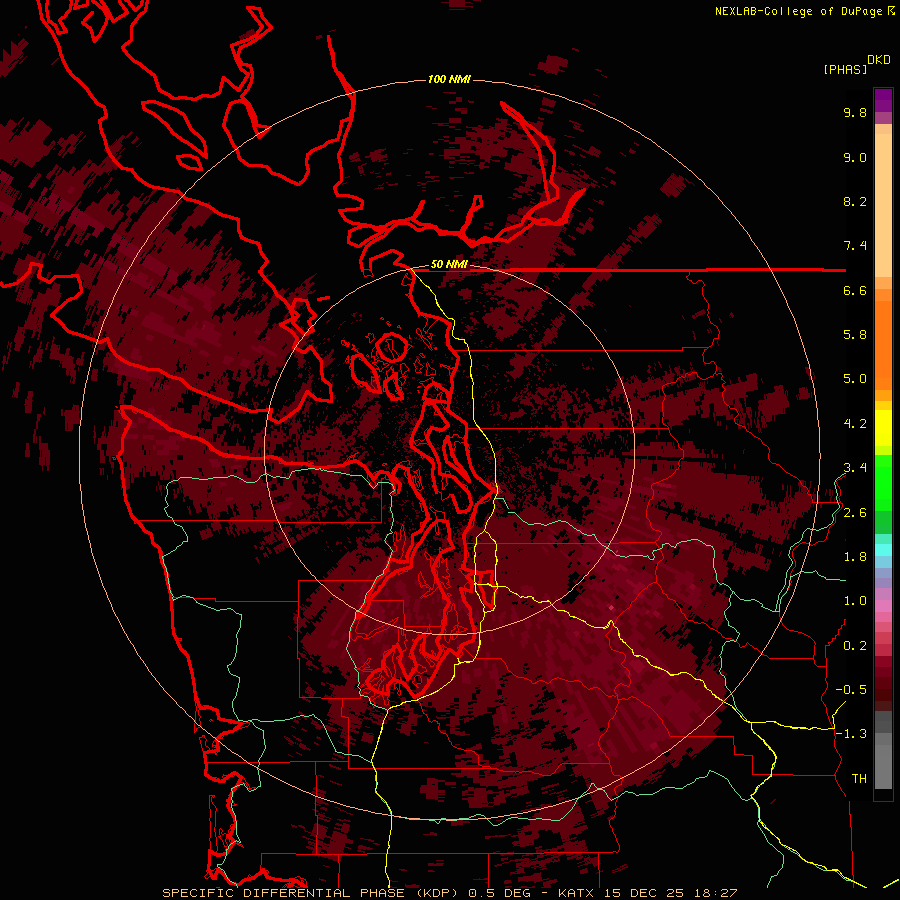Pick the 9.8 value on the scale
900x900 pixels.
click(x=855, y=112)
